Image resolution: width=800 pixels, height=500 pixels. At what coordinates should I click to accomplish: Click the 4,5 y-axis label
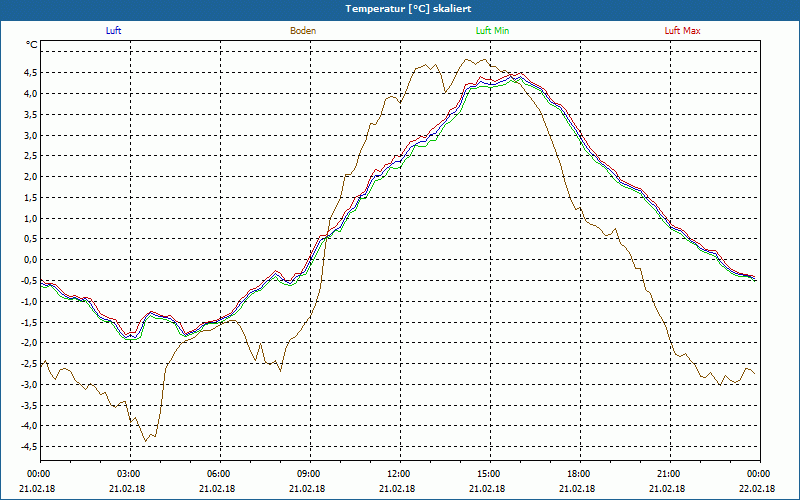pyautogui.click(x=30, y=72)
